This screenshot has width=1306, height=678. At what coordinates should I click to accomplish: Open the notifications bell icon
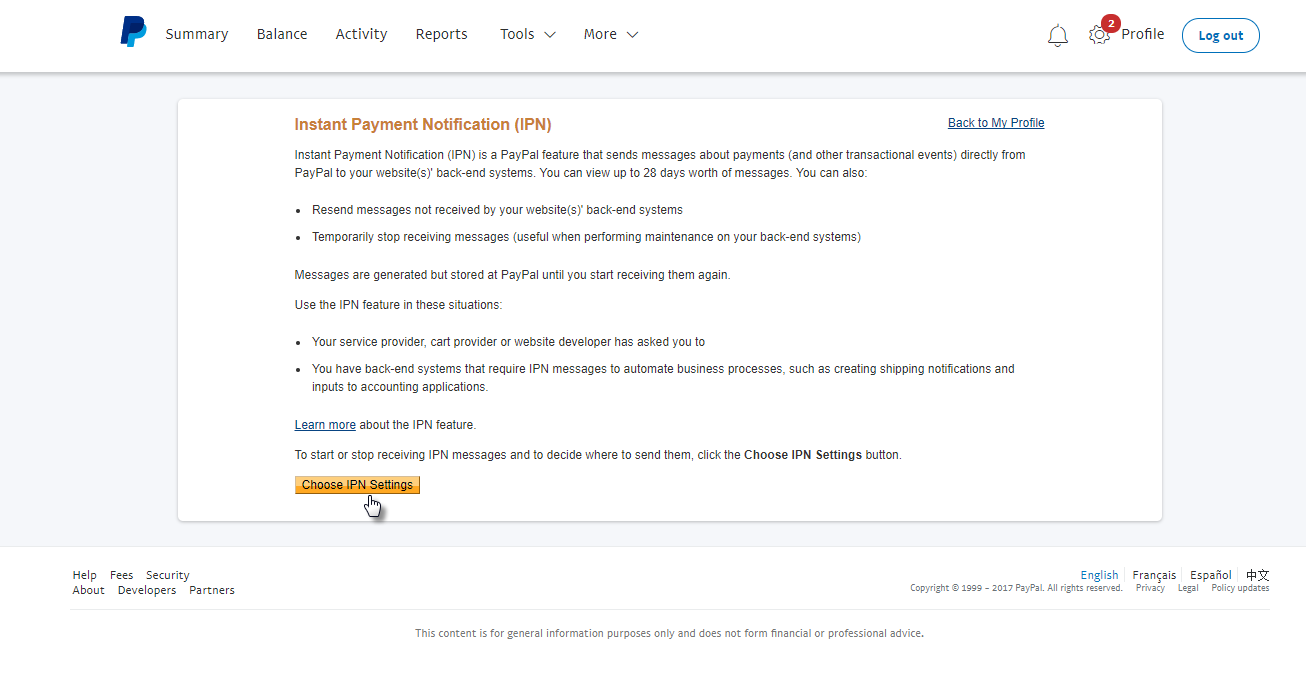pos(1057,36)
